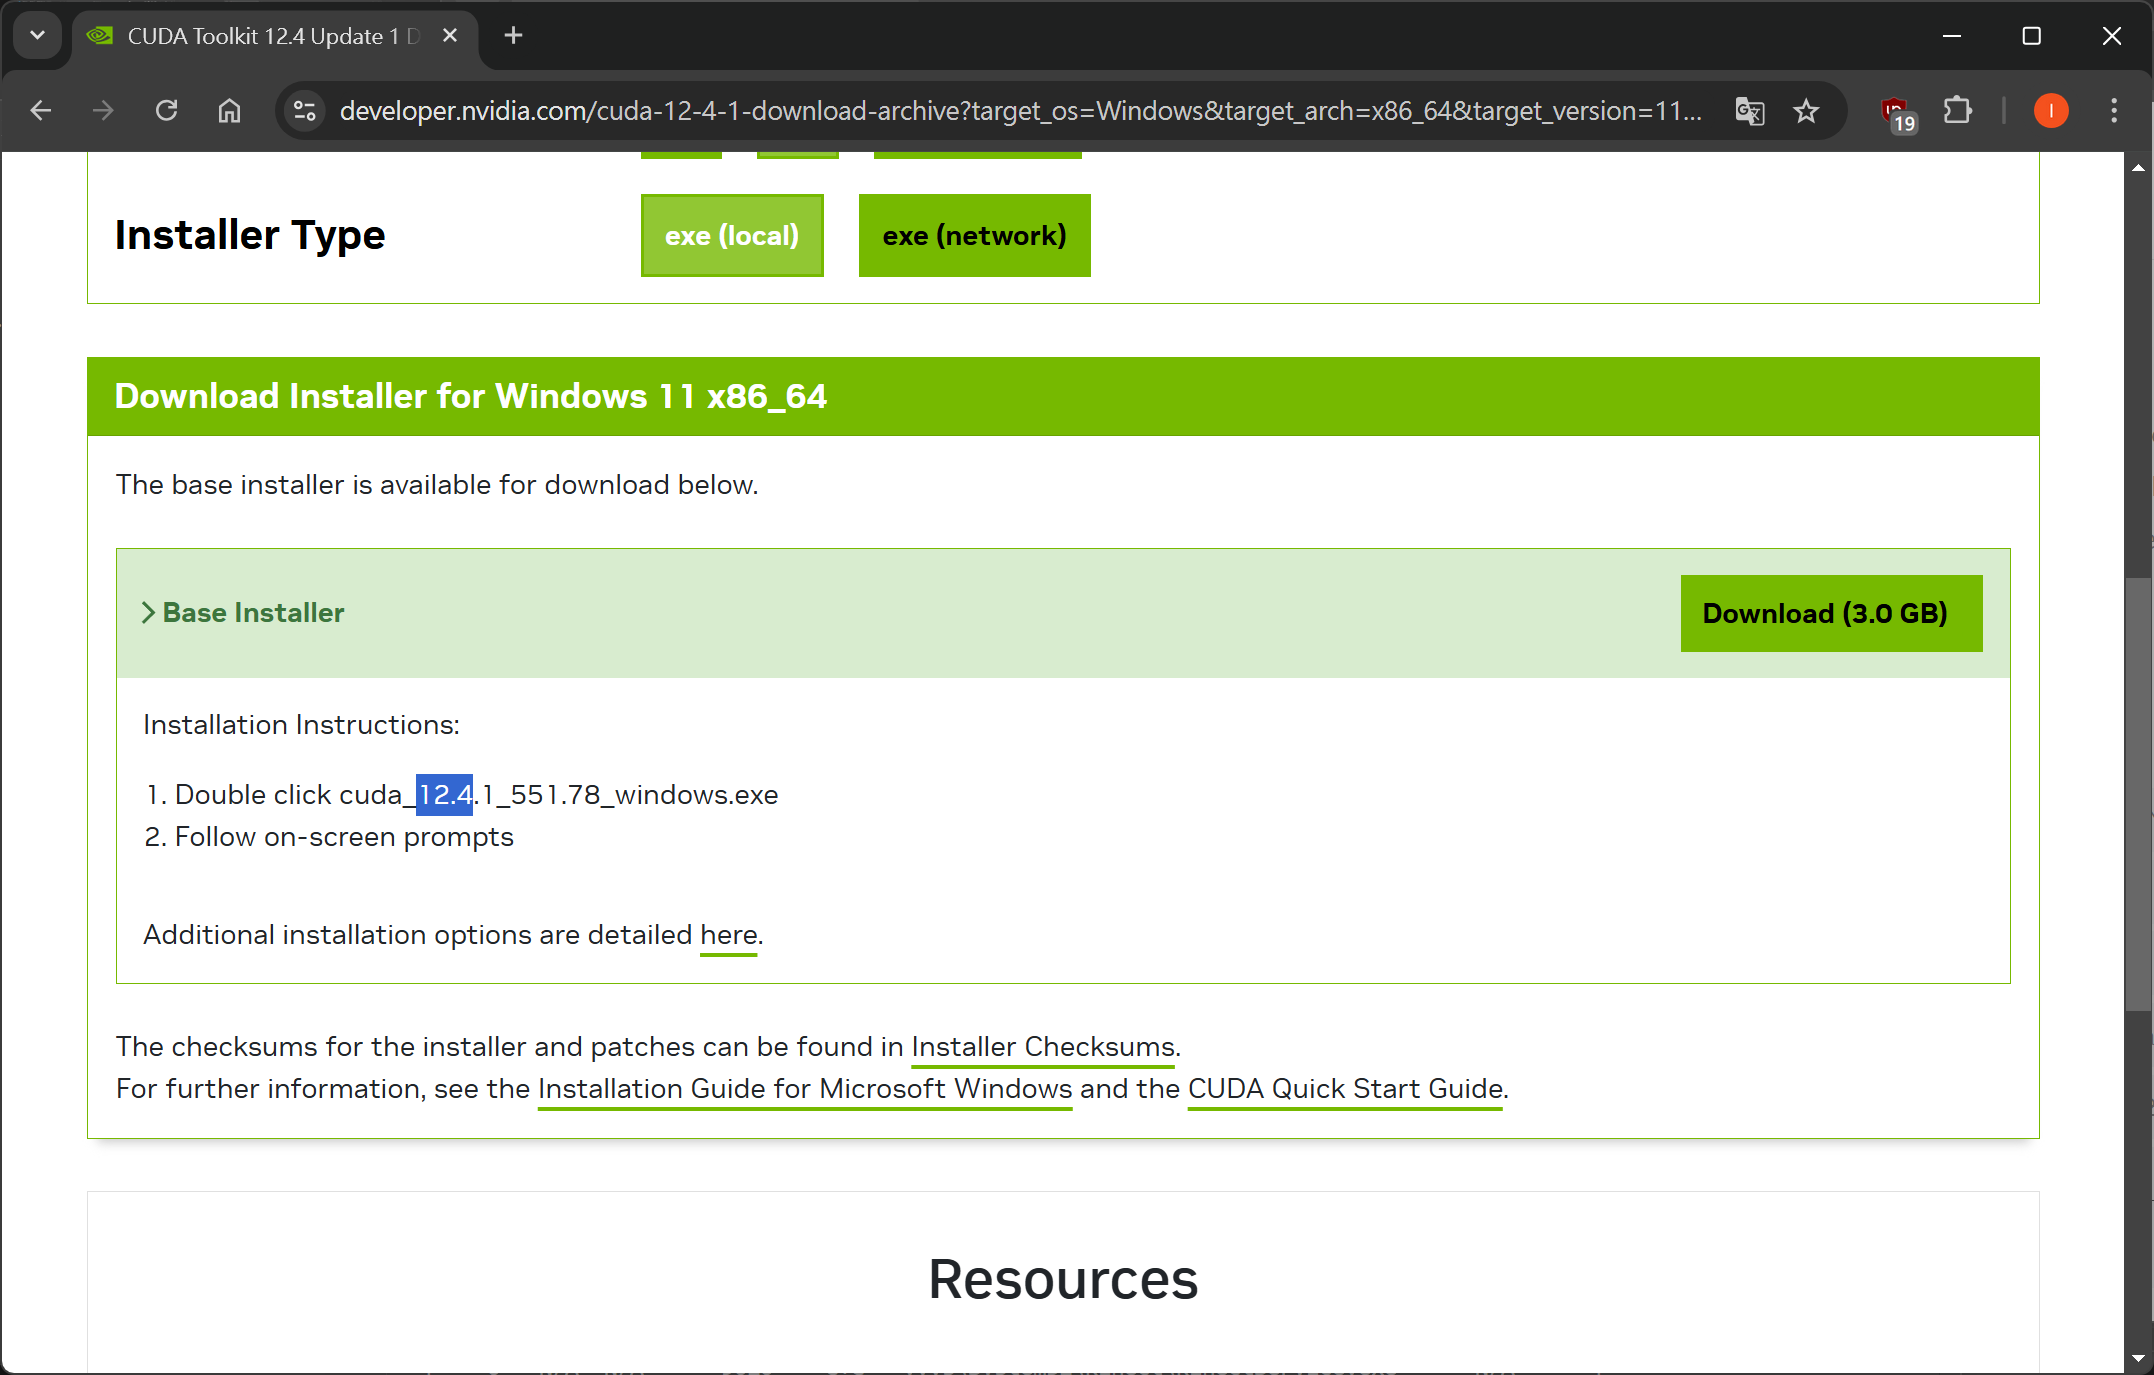Open the orange profile avatar
Viewport: 2154px width, 1375px height.
(x=2051, y=110)
